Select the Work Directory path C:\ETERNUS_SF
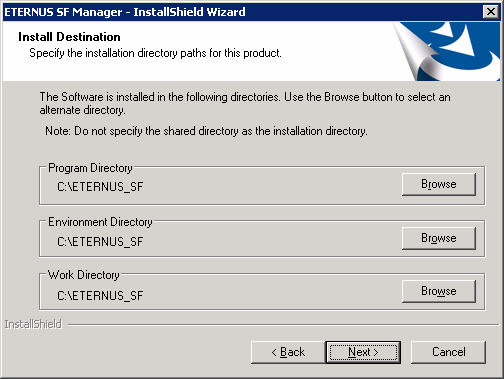The width and height of the screenshot is (504, 379). pos(100,295)
